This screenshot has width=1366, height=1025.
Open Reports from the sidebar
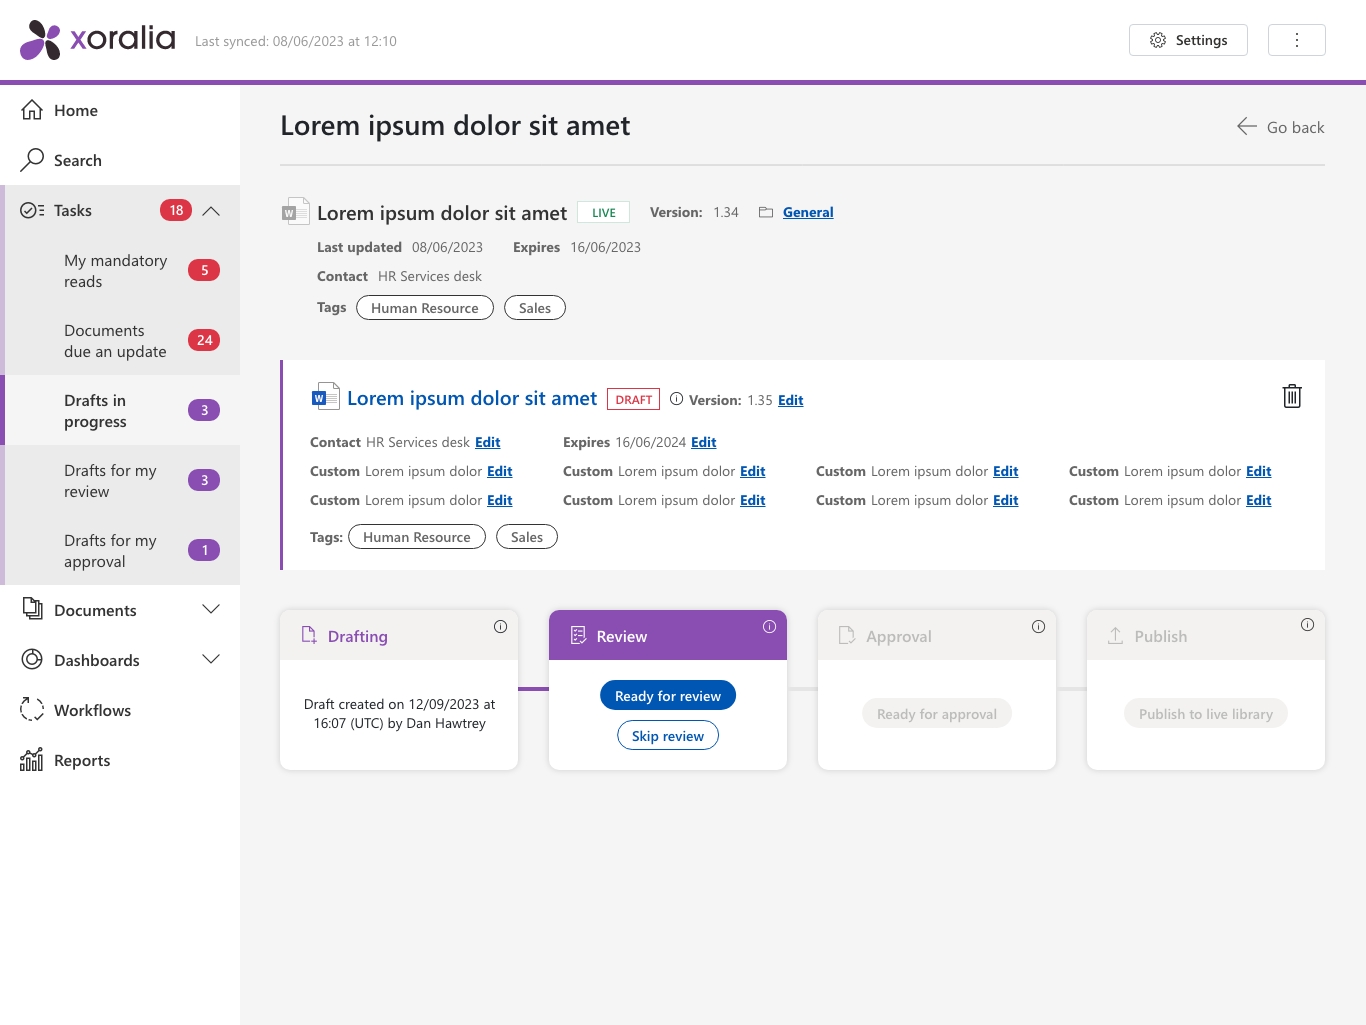tap(81, 760)
